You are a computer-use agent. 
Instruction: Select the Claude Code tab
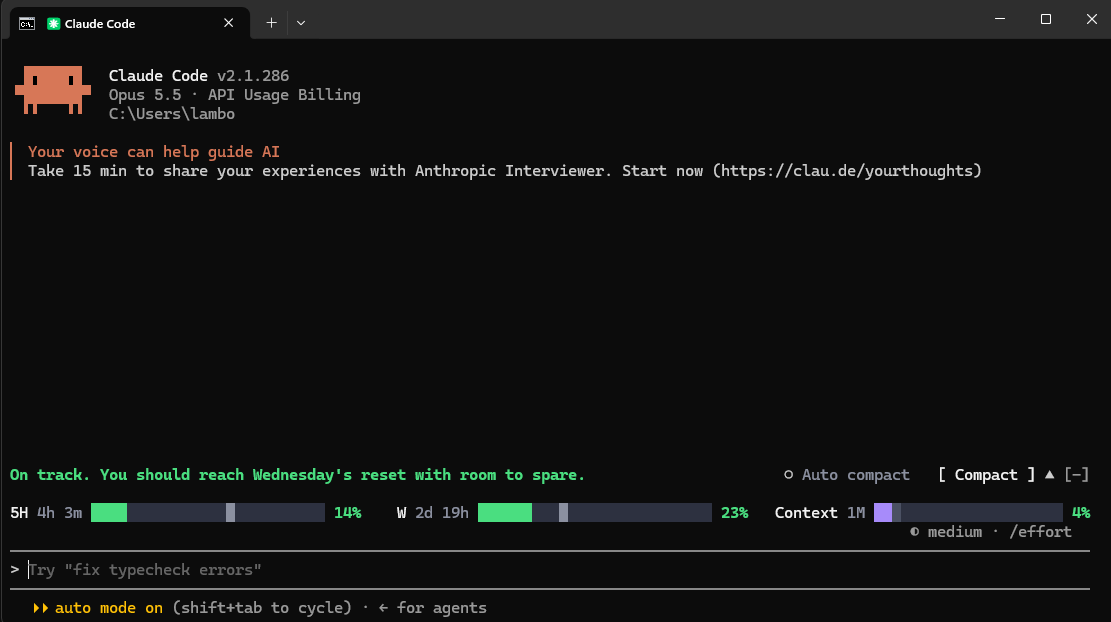pyautogui.click(x=130, y=23)
